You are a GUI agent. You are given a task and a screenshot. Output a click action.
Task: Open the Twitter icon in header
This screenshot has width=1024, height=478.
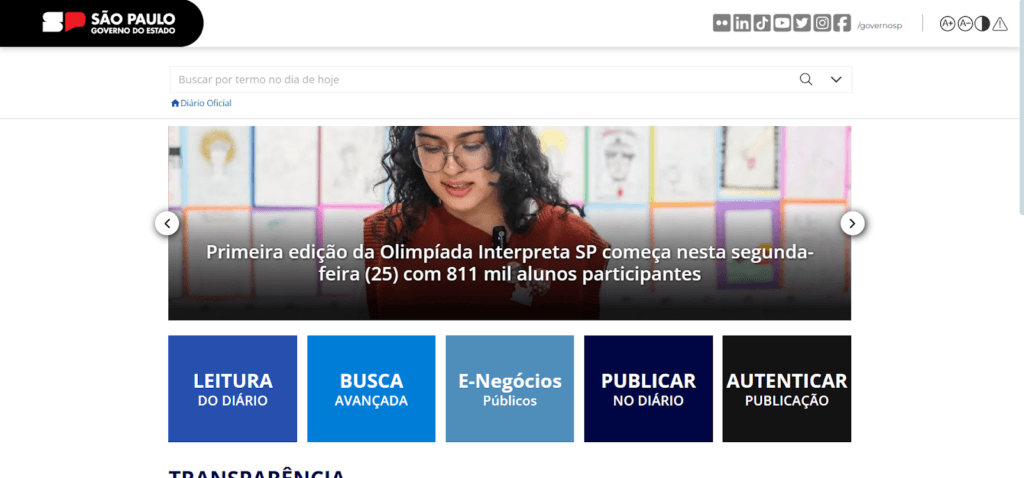(803, 24)
